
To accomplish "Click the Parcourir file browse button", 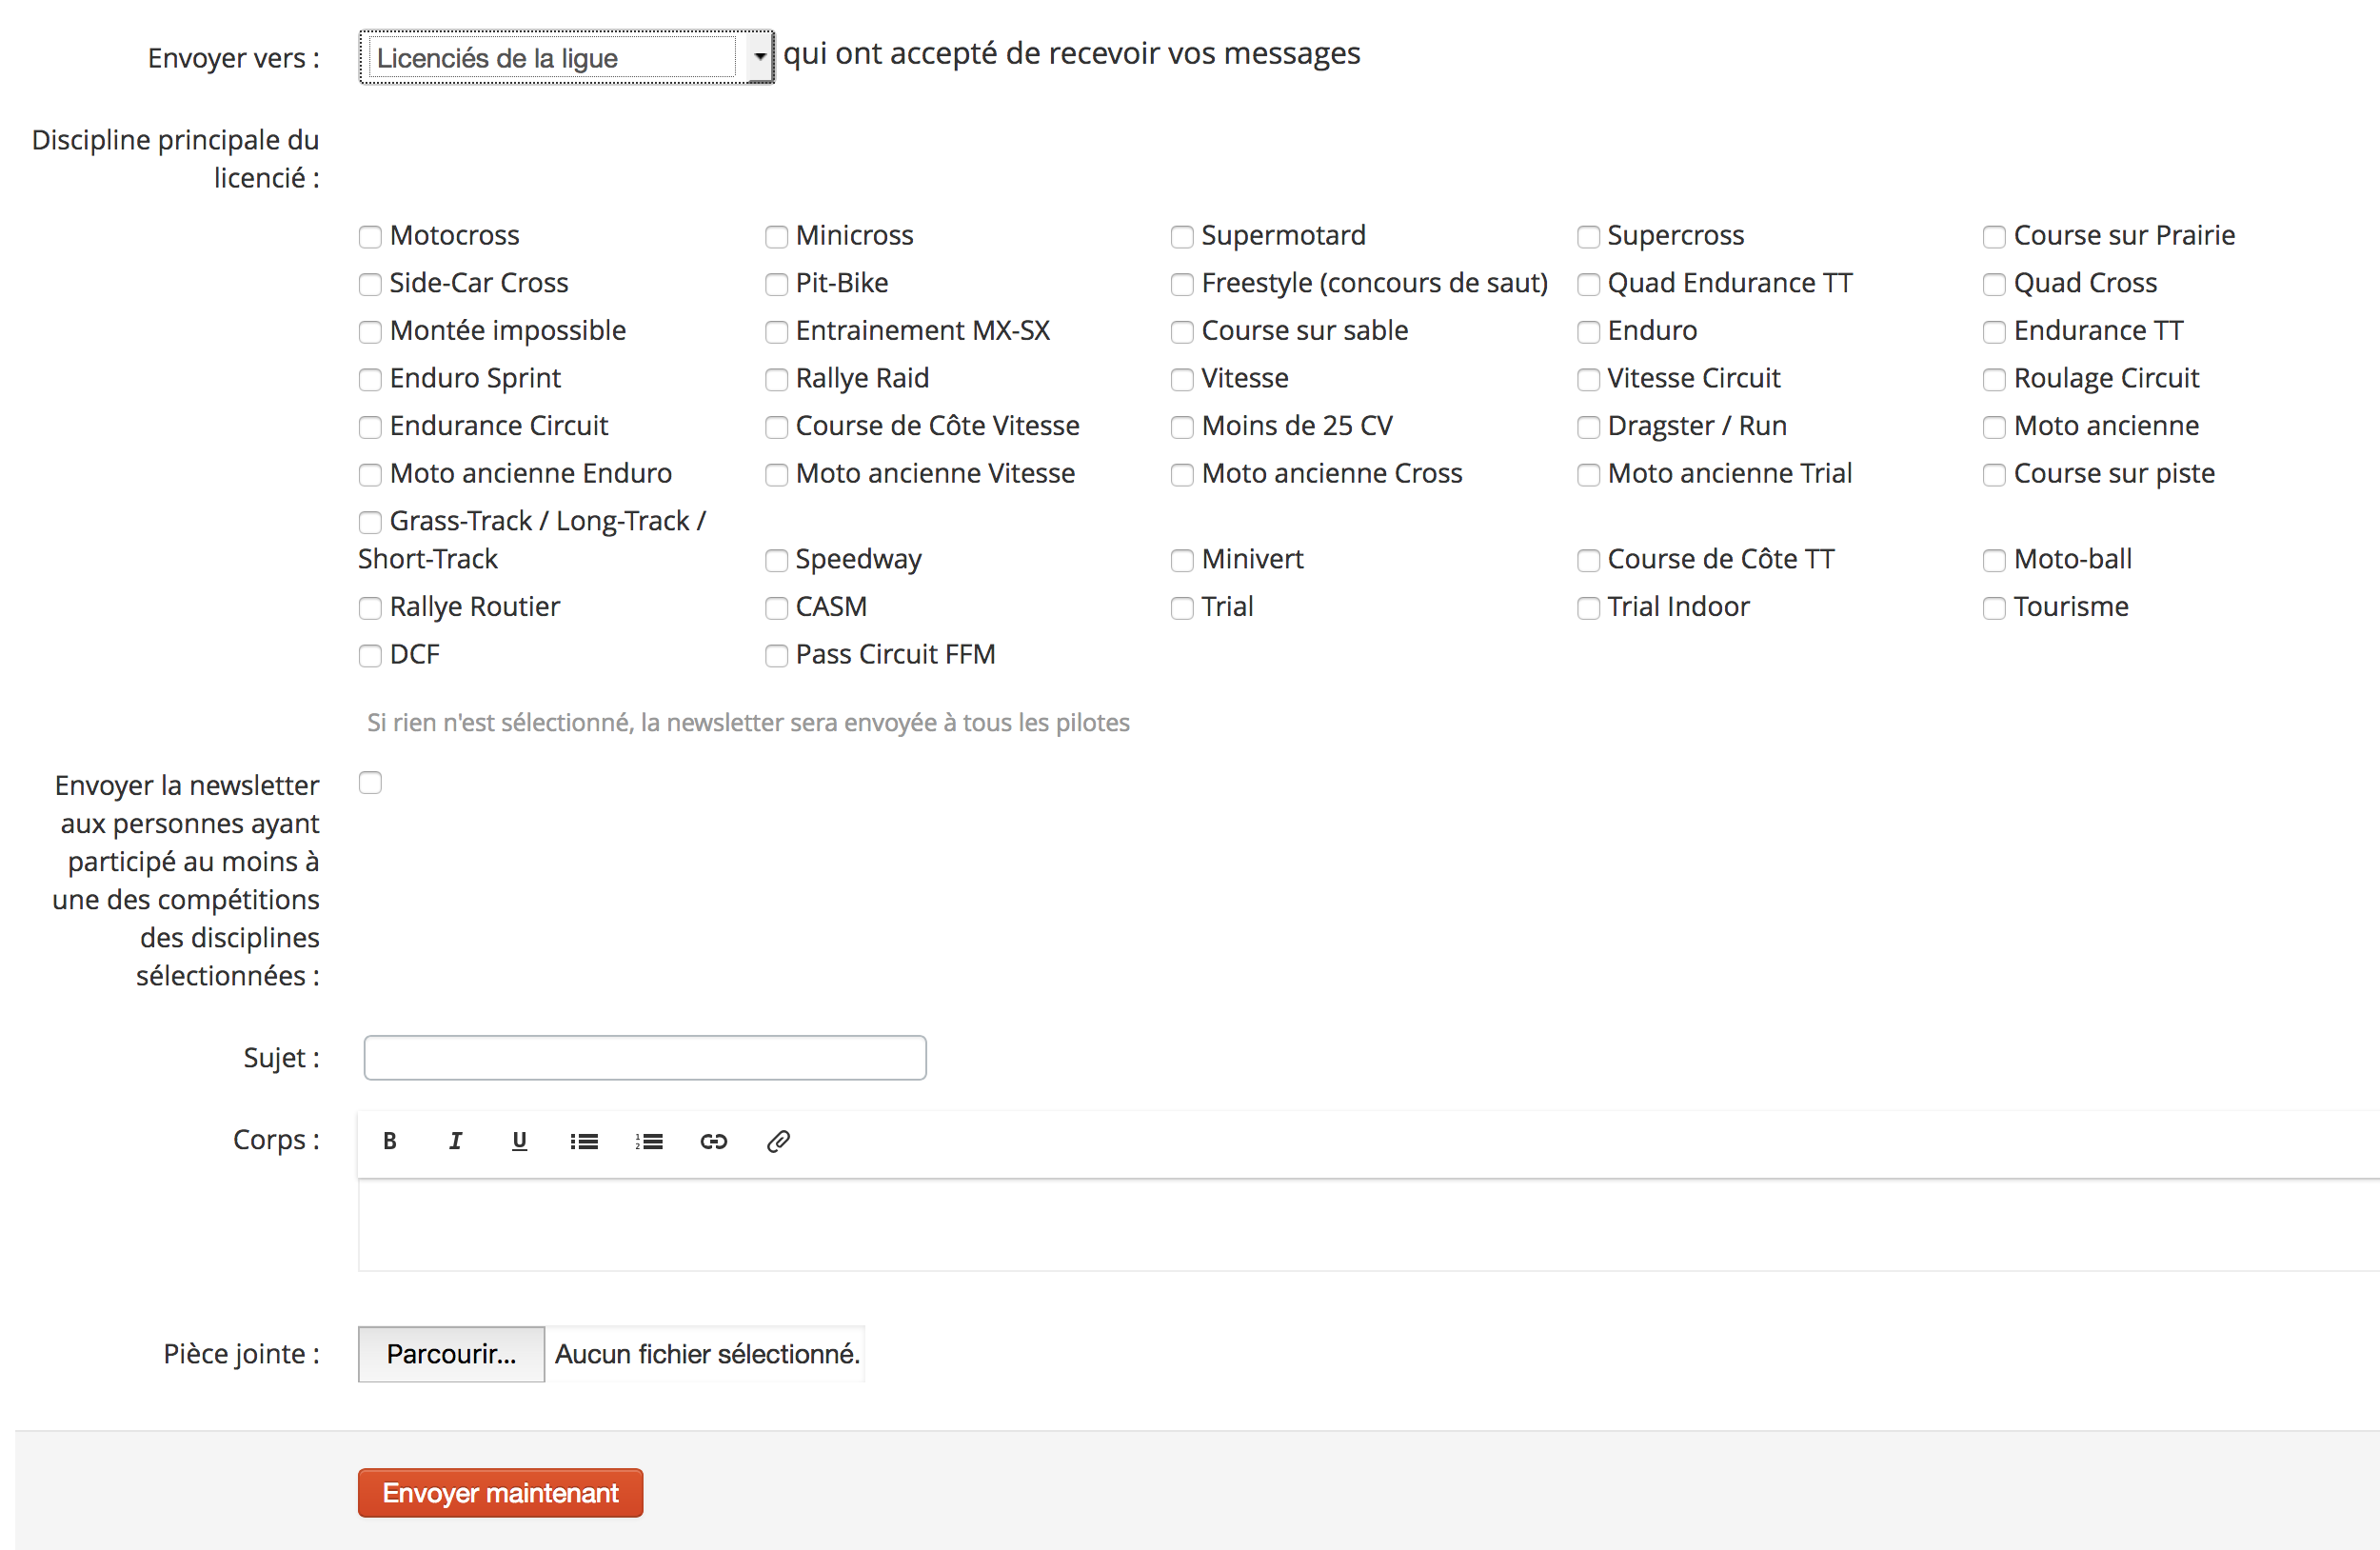I will pos(451,1354).
